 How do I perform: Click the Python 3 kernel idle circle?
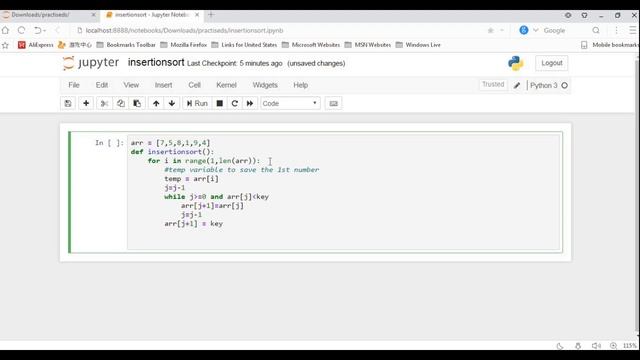coord(564,85)
